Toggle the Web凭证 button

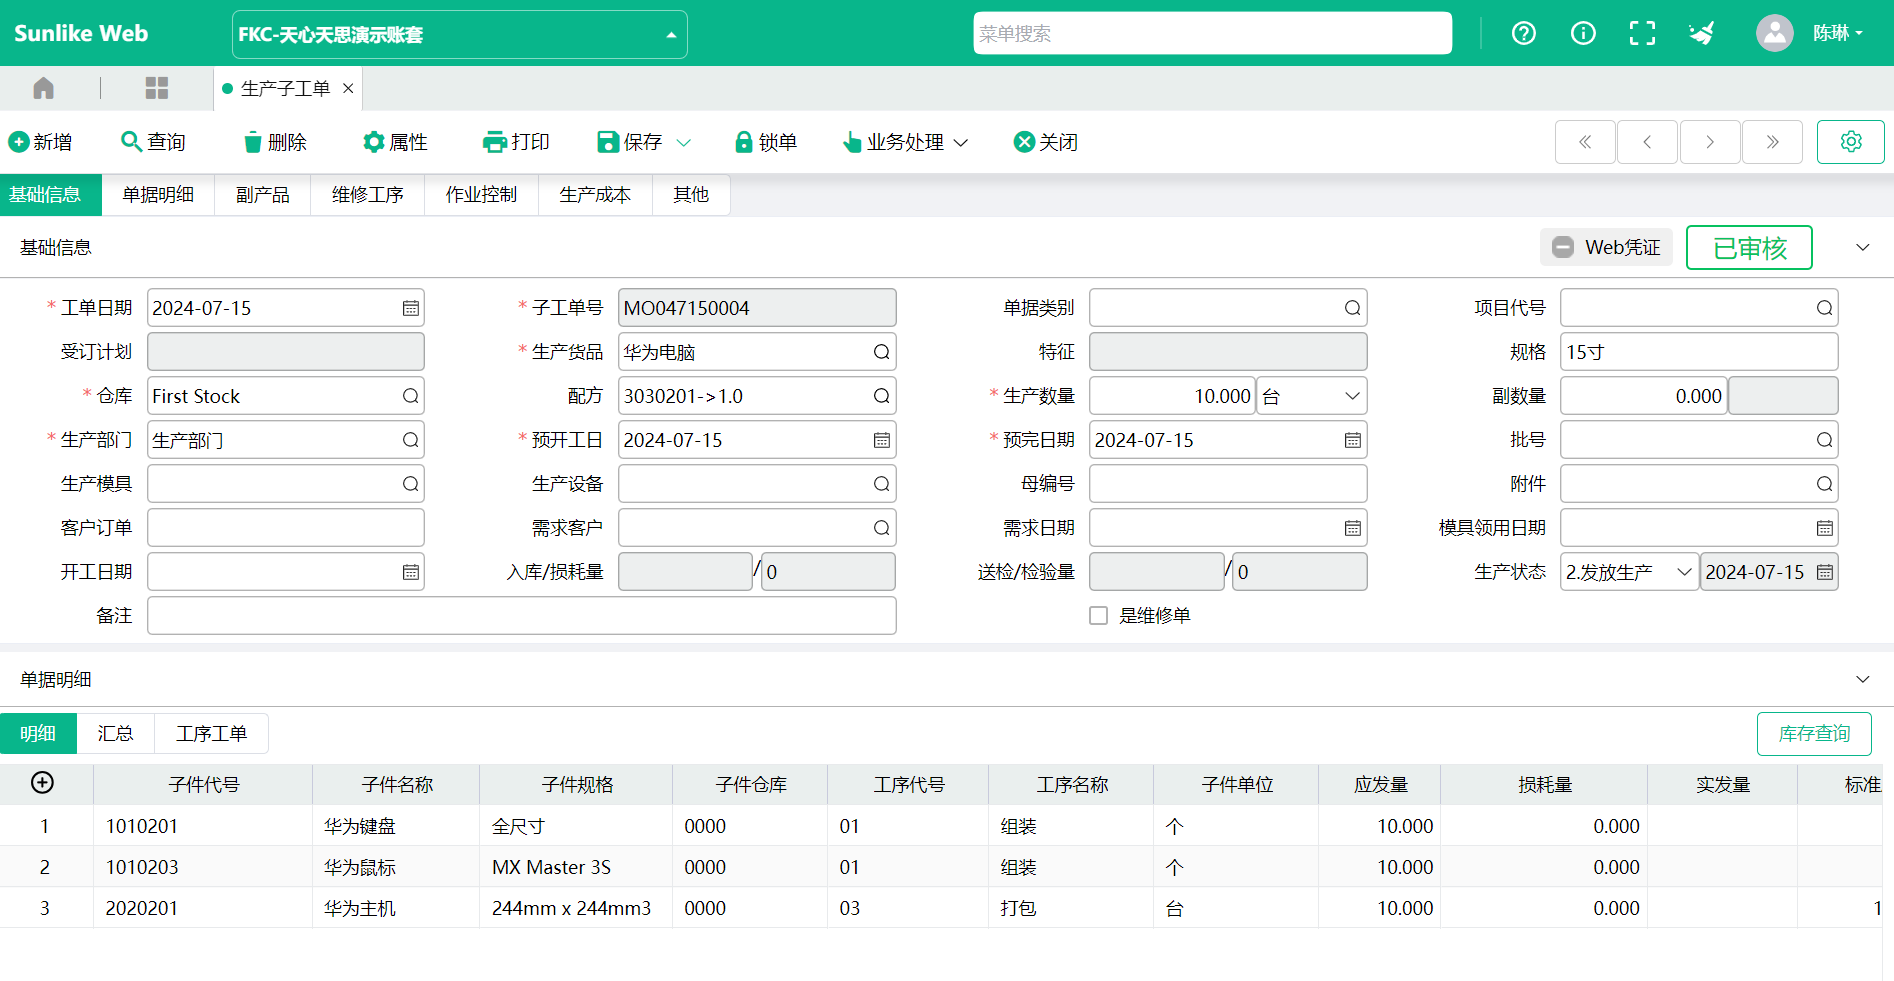(x=1605, y=247)
